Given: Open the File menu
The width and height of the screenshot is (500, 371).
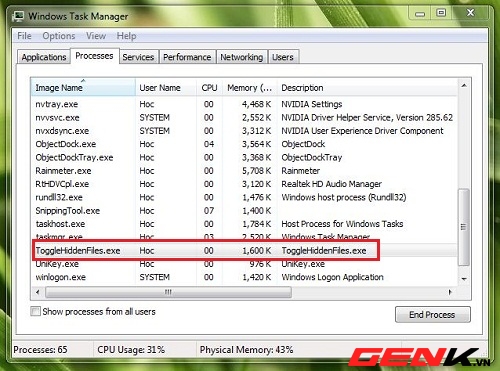Looking at the screenshot, I should point(24,36).
